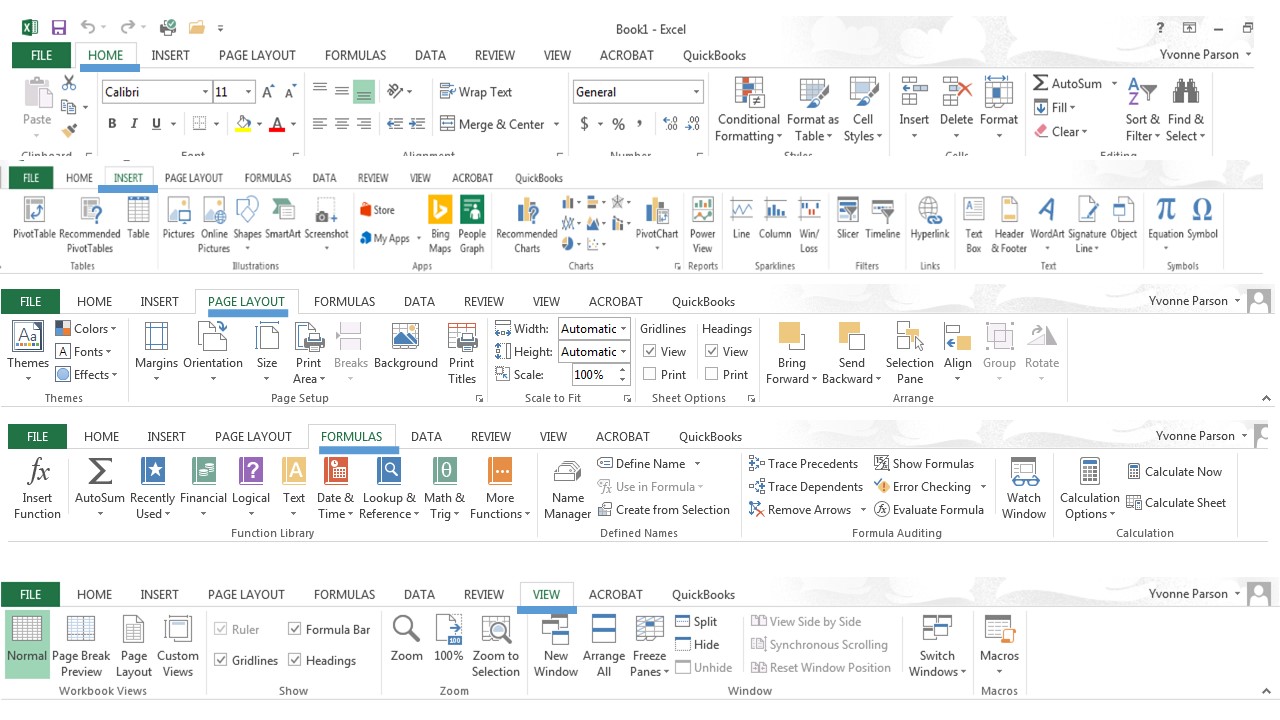Apply Italic formatting with the I icon

(x=134, y=124)
